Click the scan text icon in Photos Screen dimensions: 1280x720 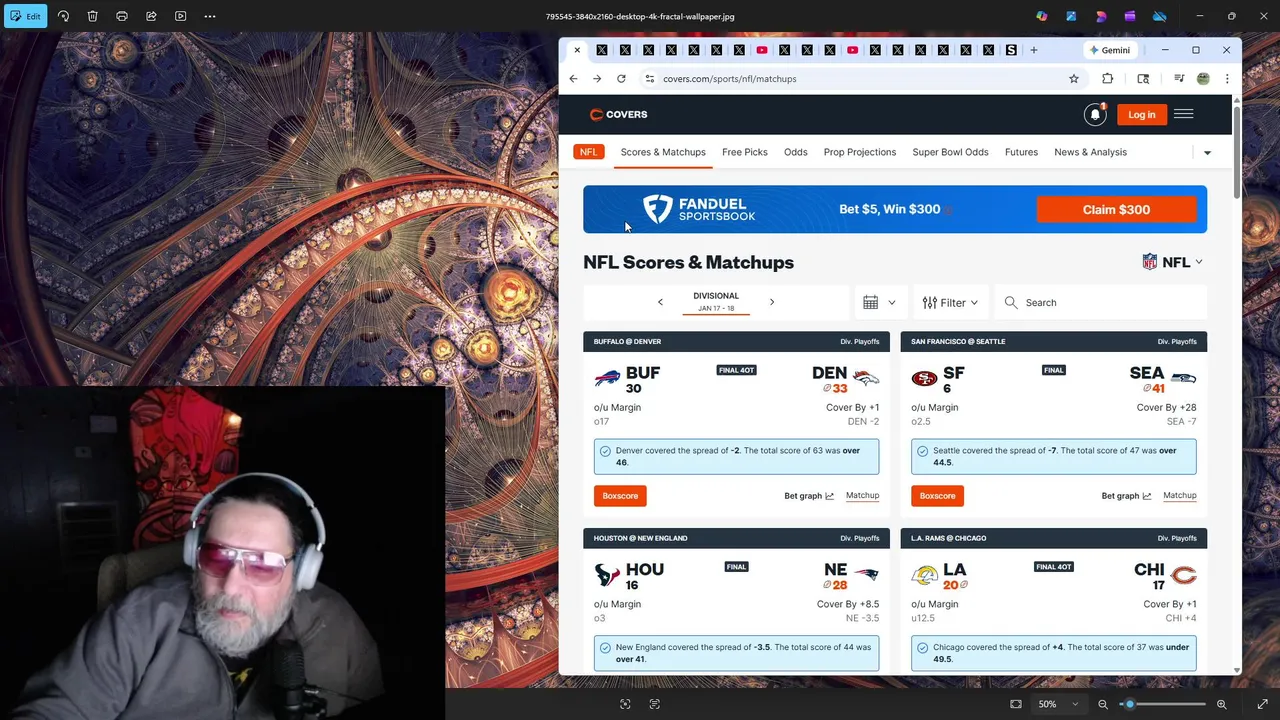(x=655, y=704)
